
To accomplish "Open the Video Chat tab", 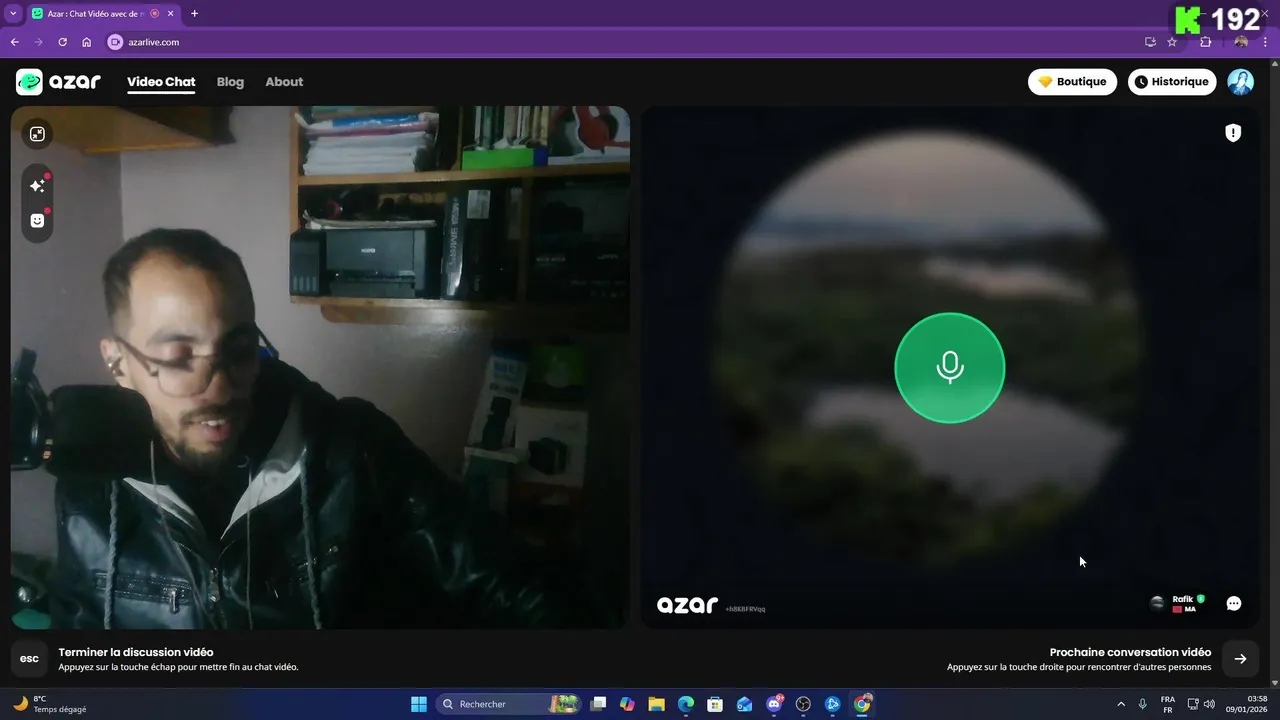I will pyautogui.click(x=161, y=82).
